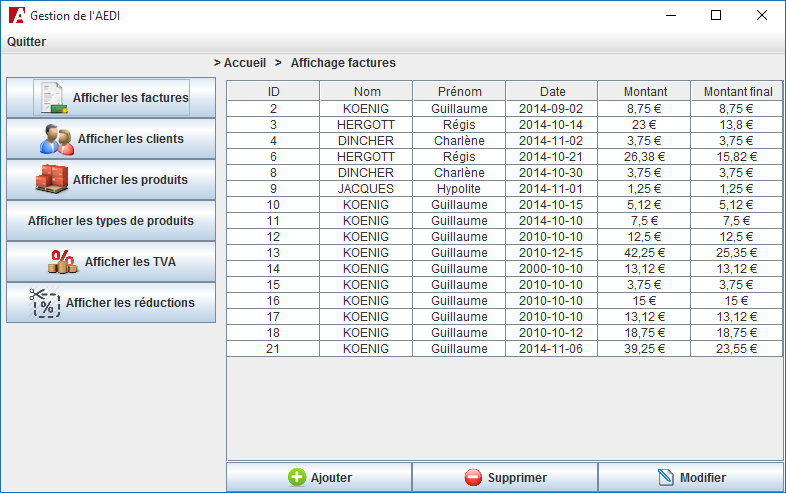The image size is (786, 493).
Task: Click the red minus Supprimer icon
Action: click(x=473, y=478)
